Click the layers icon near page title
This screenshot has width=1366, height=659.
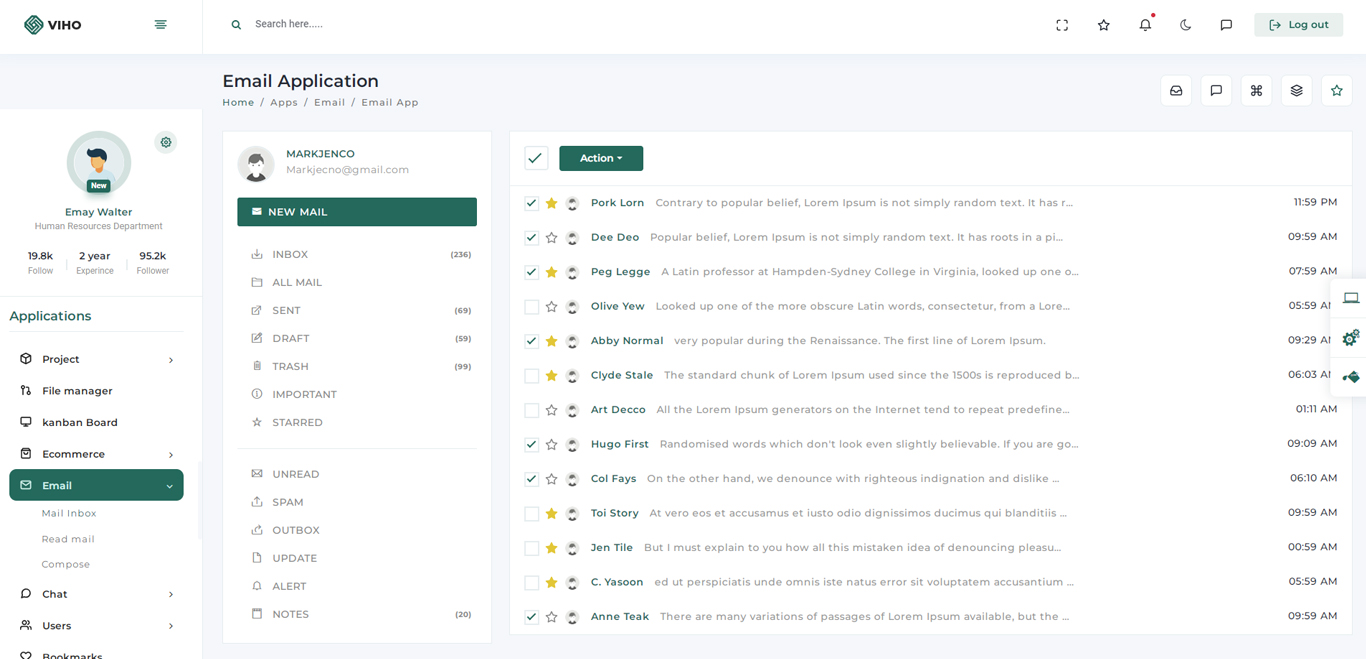pos(1296,91)
